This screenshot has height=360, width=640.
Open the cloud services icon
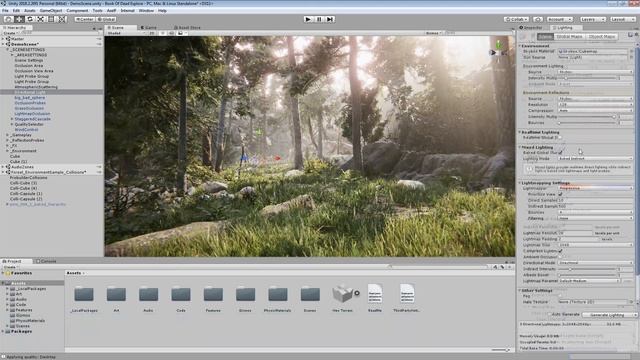(538, 19)
